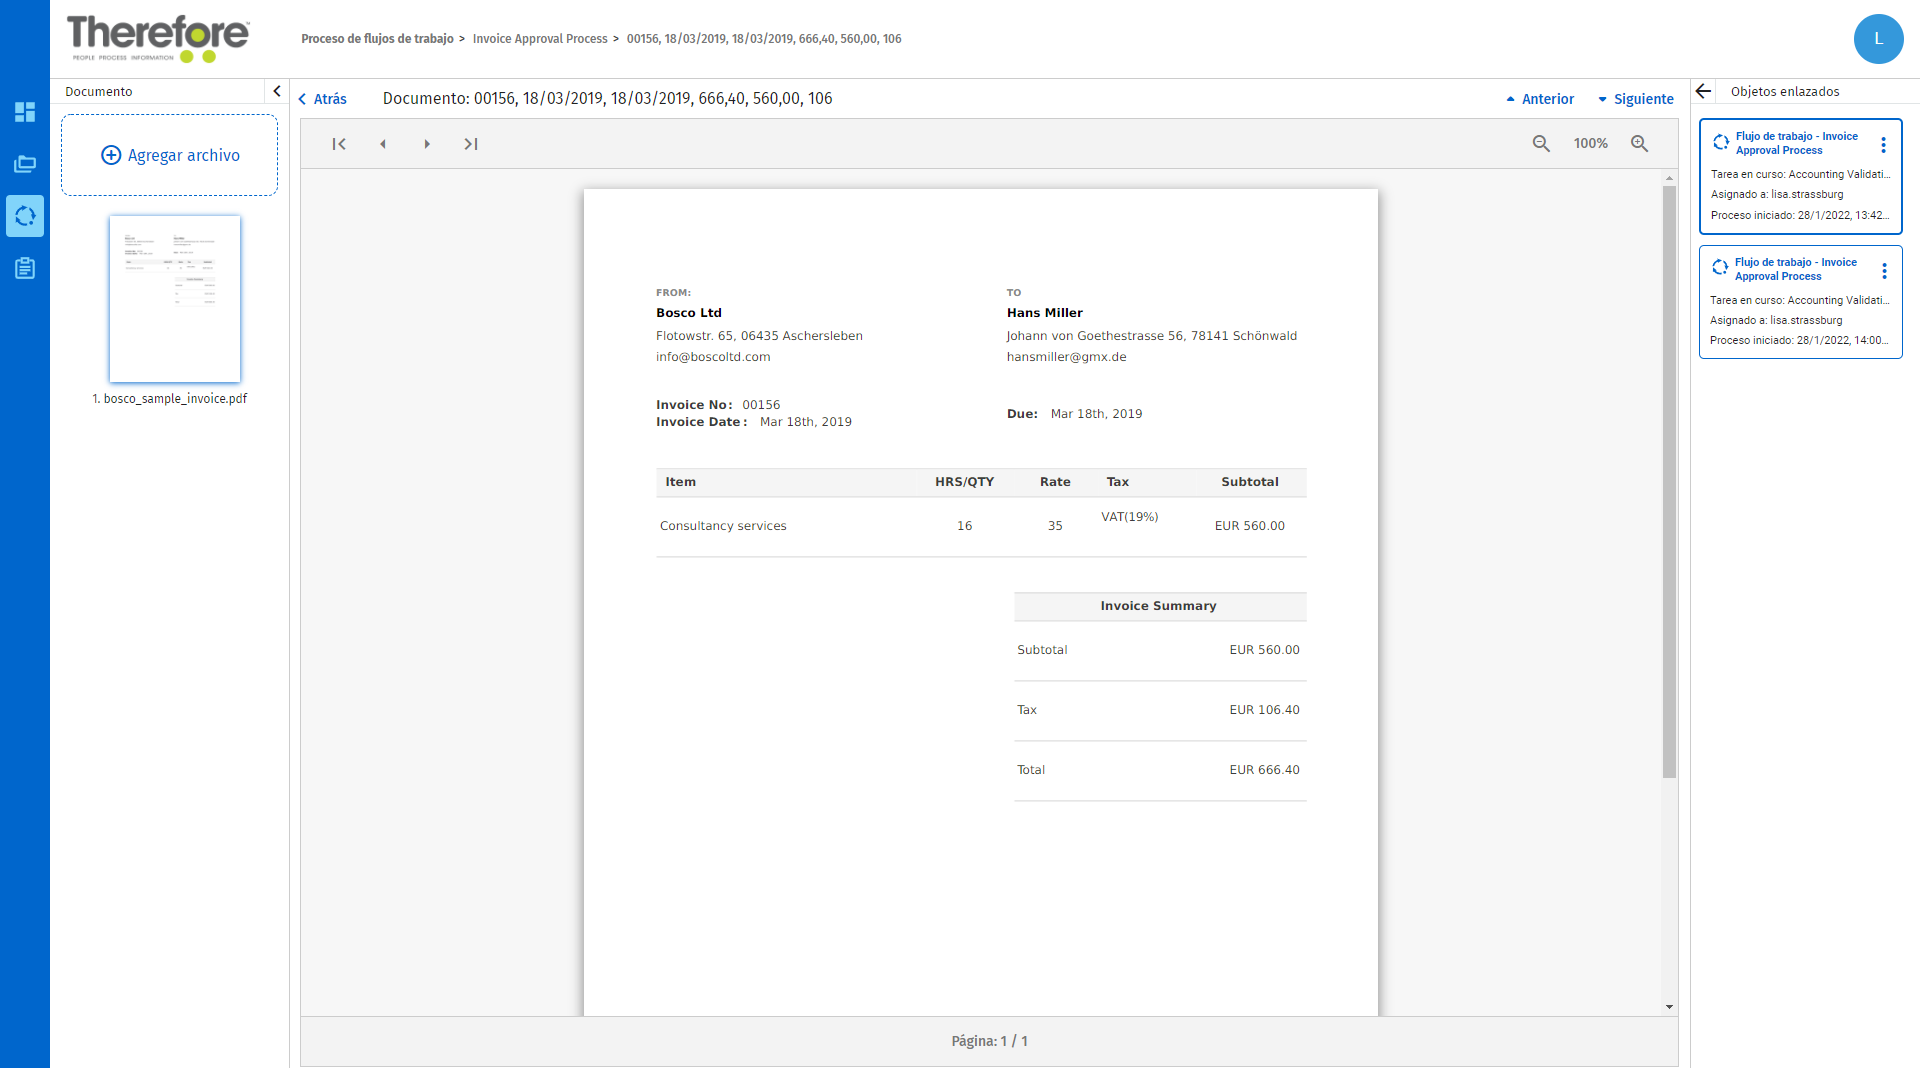Screen dimensions: 1920x1068
Task: Click email info@boscoltd.com in invoice
Action: [713, 357]
